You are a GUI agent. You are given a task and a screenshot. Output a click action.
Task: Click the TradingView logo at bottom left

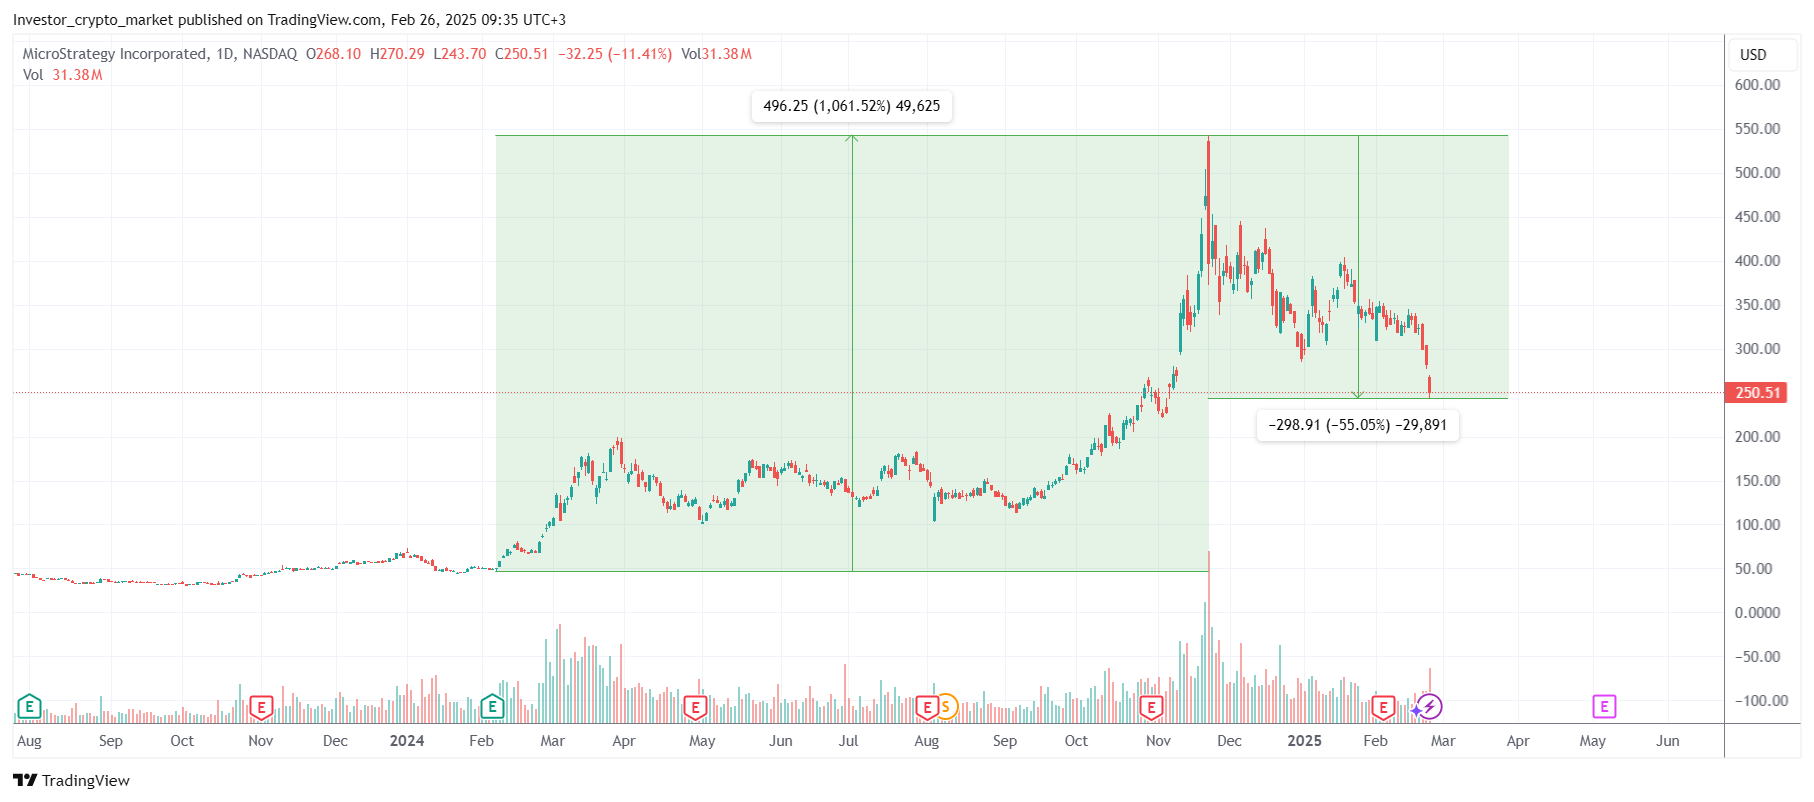(x=71, y=780)
